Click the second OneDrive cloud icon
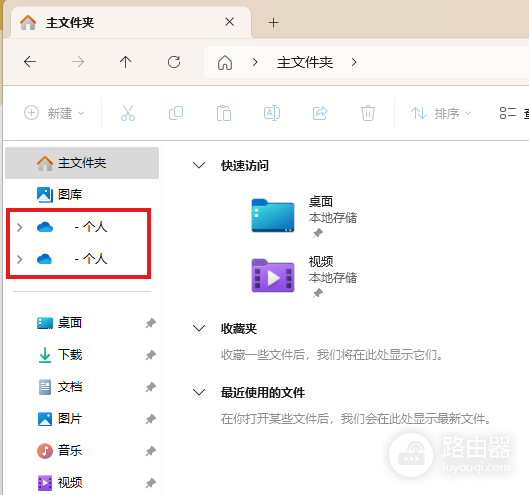This screenshot has width=529, height=495. point(45,259)
